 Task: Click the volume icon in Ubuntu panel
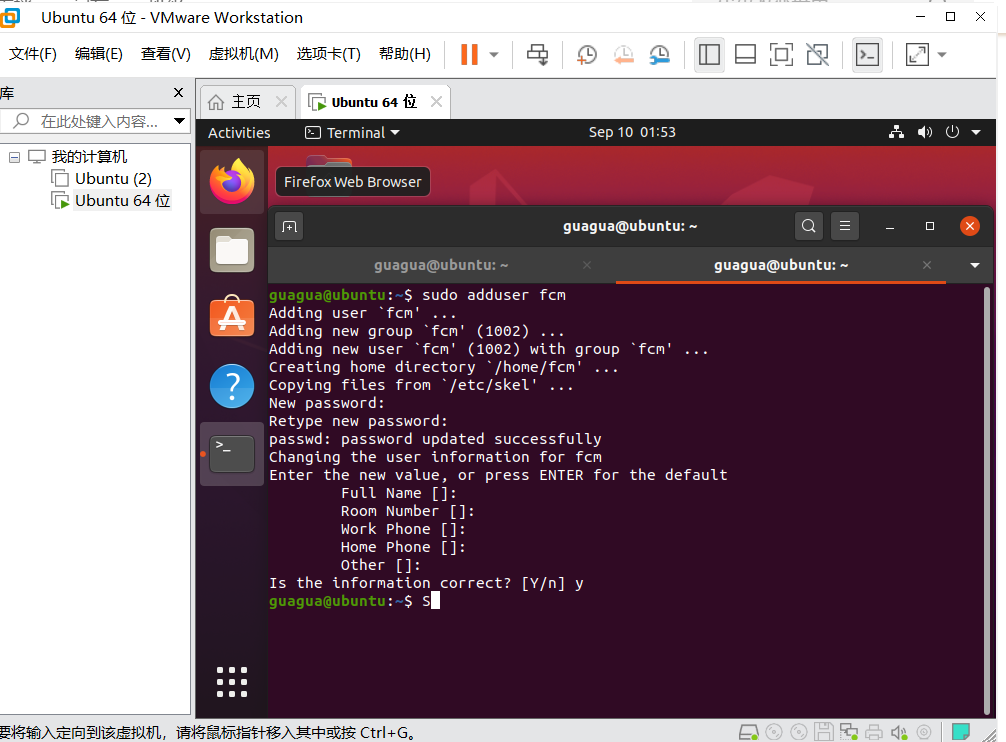point(925,132)
